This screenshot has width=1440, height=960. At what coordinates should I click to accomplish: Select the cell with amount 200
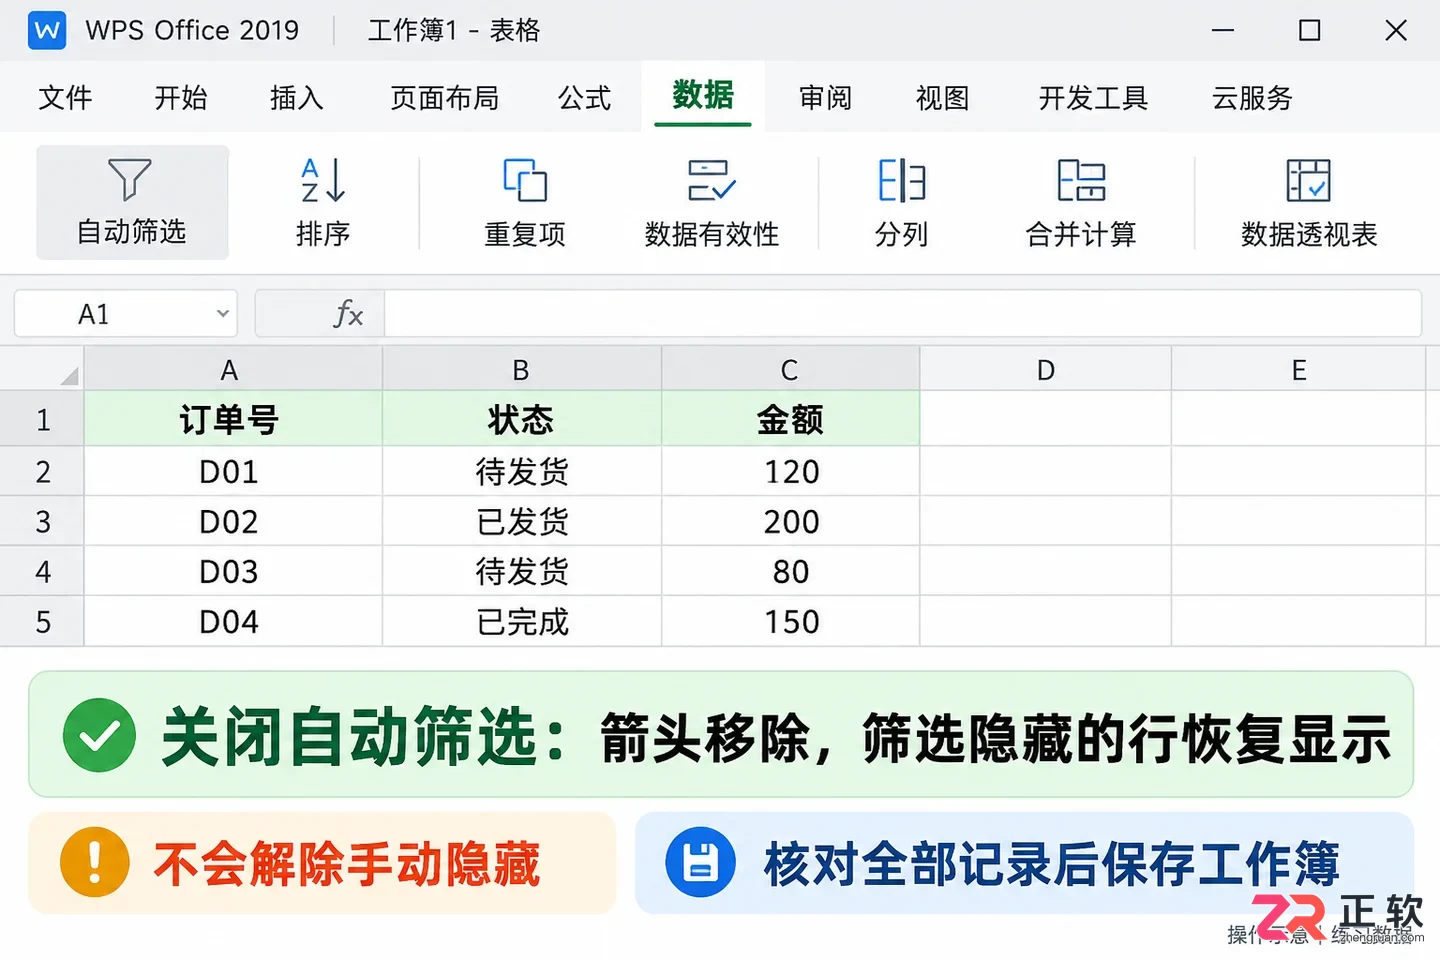(790, 521)
